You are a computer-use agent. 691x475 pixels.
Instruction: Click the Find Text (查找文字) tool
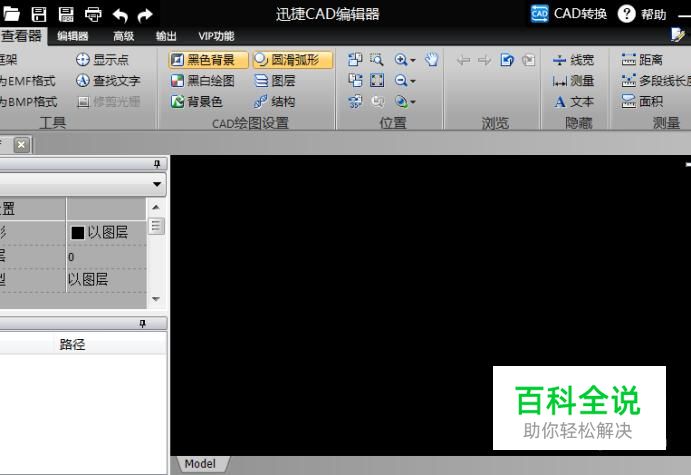point(108,81)
